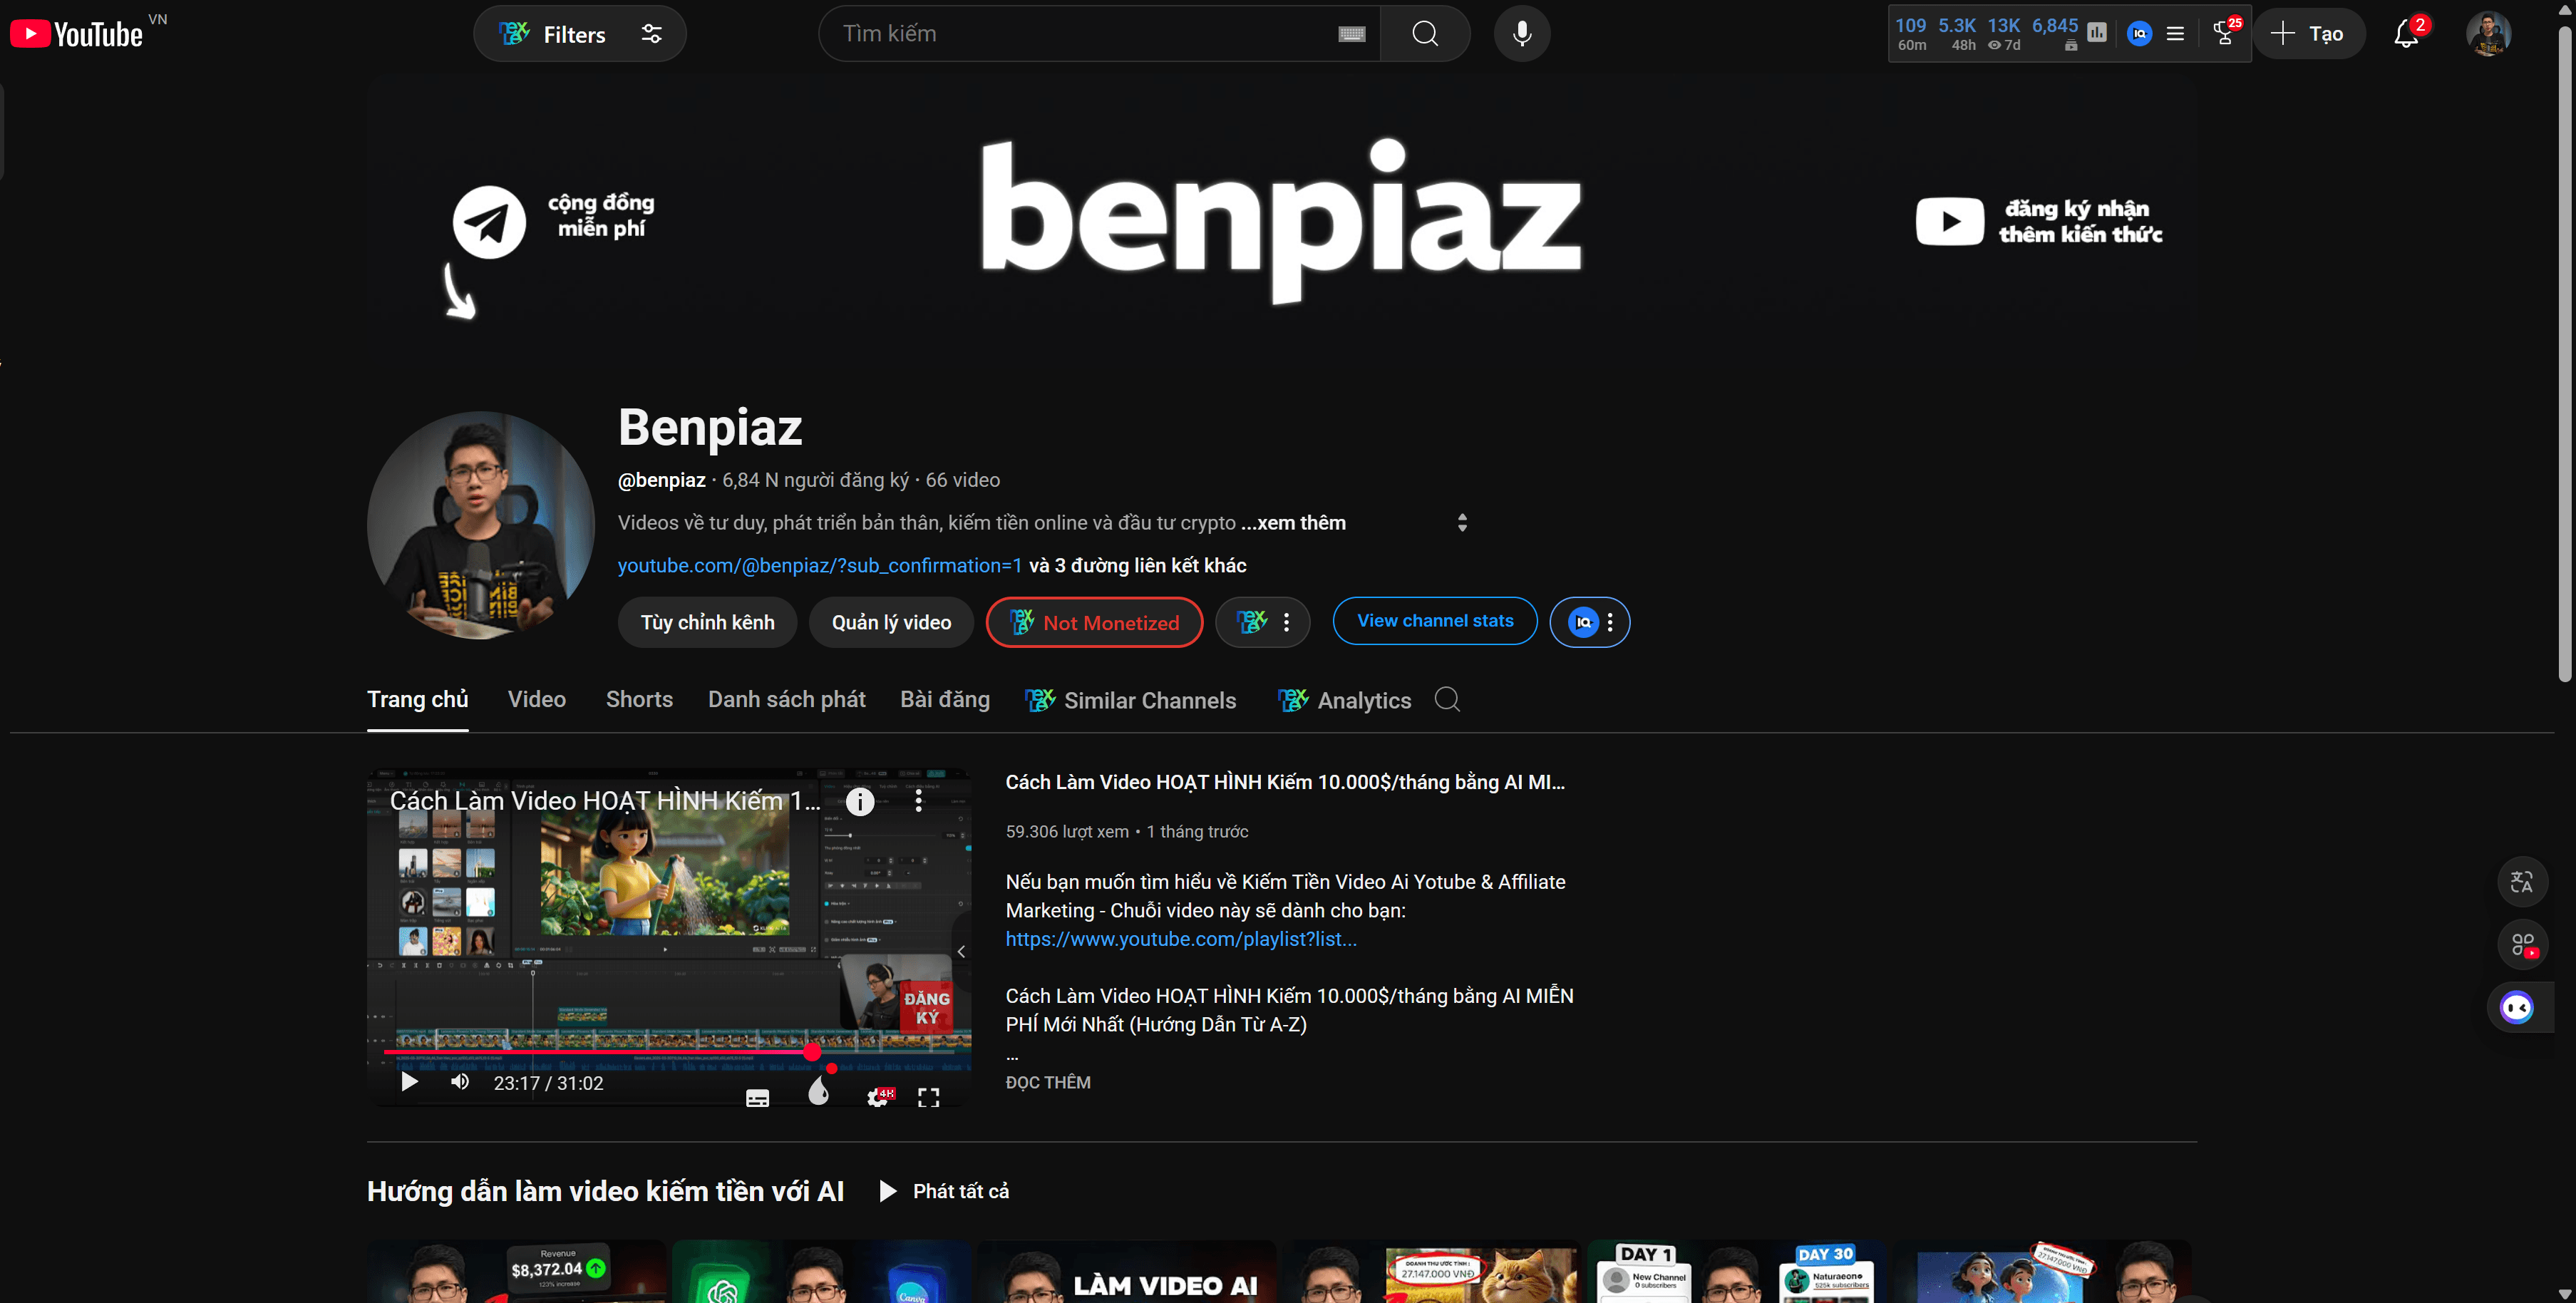Click the Not Monetized button
This screenshot has width=2576, height=1303.
coord(1094,622)
